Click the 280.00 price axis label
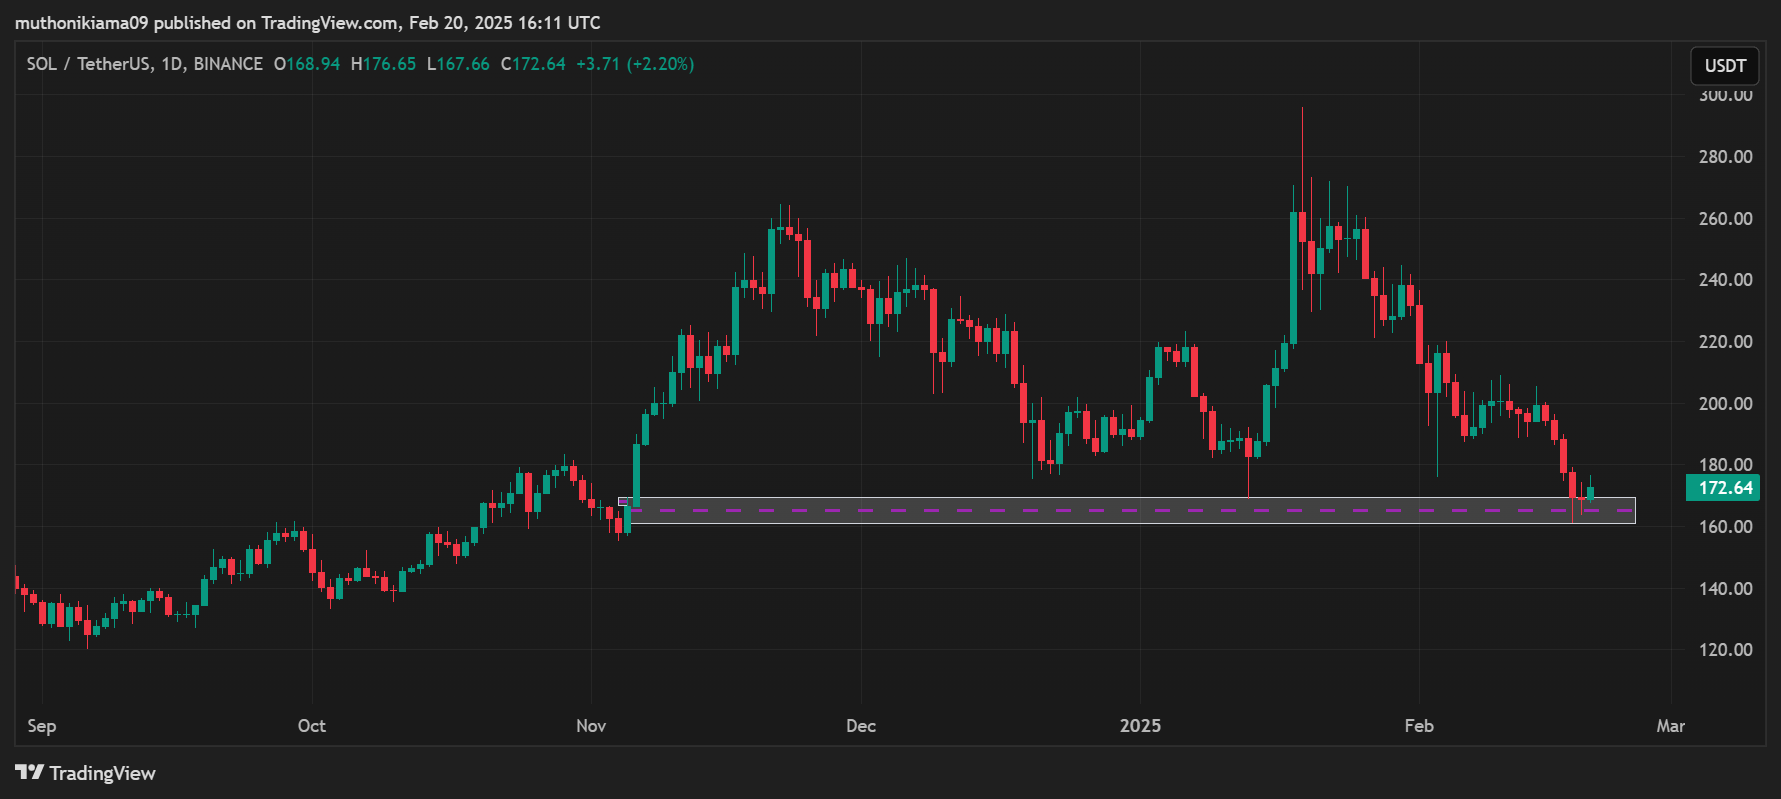 tap(1725, 157)
